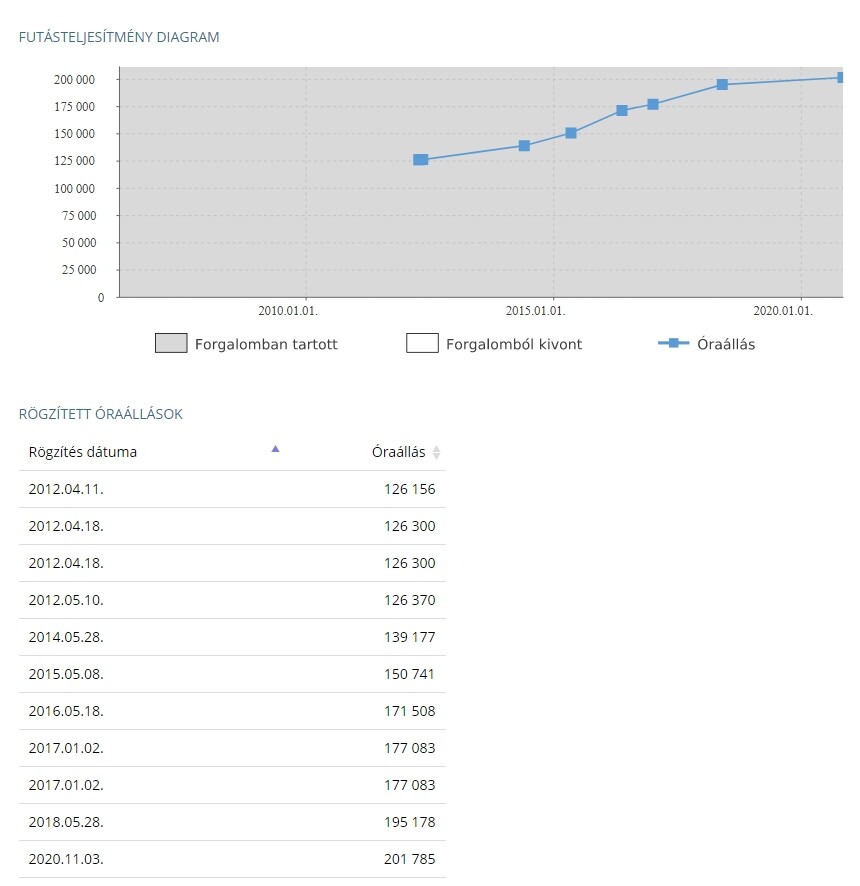
Task: Select the date cell 2012.05.10.
Action: click(x=66, y=600)
